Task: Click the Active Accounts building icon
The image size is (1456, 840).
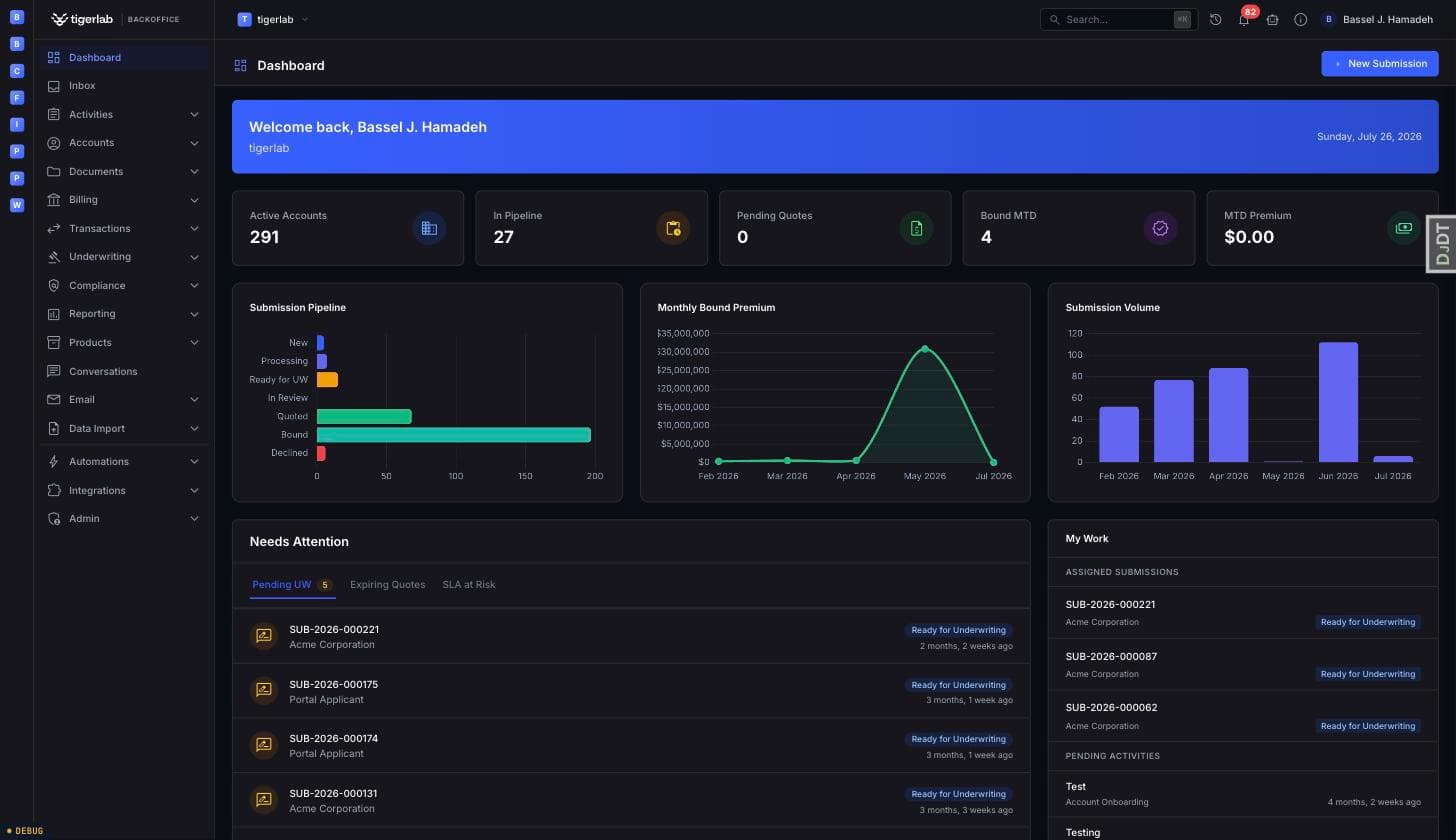Action: tap(429, 228)
